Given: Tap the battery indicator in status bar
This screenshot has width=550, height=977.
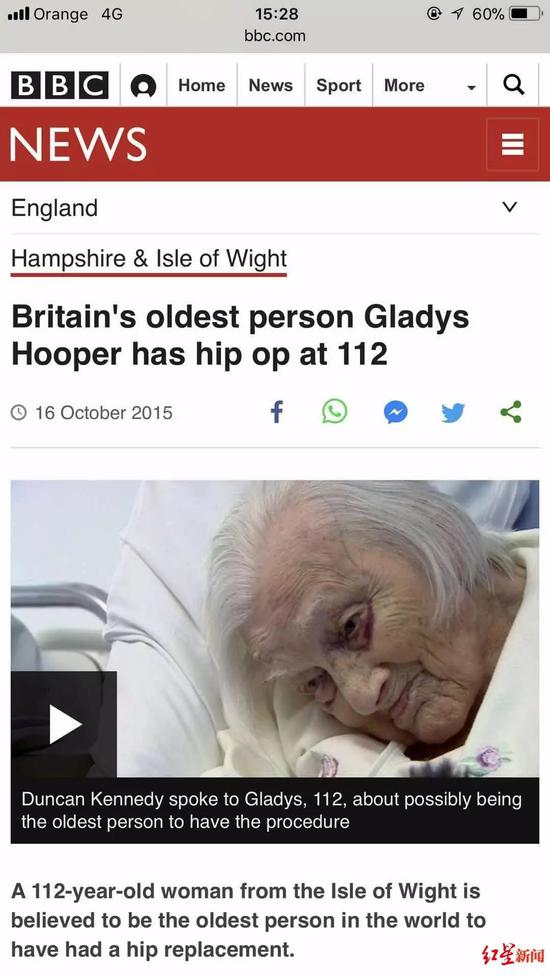Looking at the screenshot, I should 527,14.
